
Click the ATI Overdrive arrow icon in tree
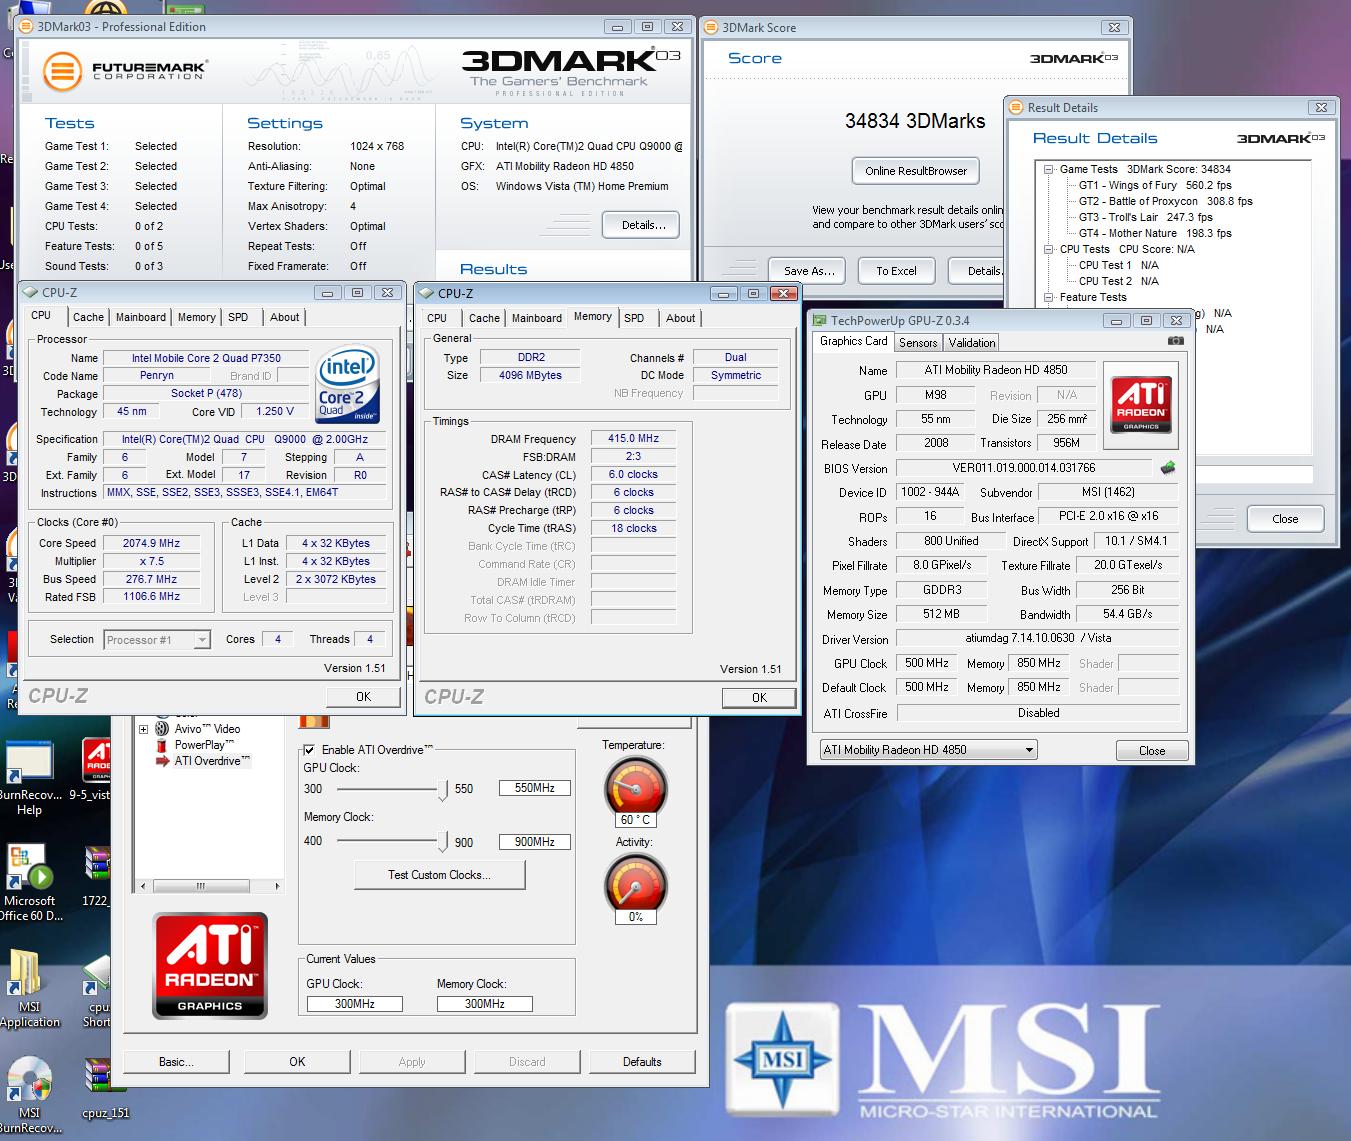pyautogui.click(x=162, y=761)
